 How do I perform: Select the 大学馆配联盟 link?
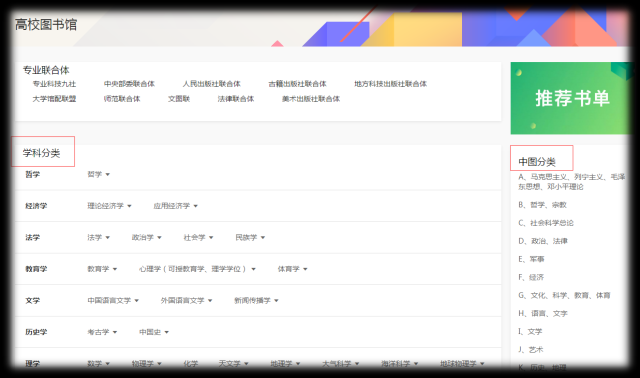pos(54,99)
